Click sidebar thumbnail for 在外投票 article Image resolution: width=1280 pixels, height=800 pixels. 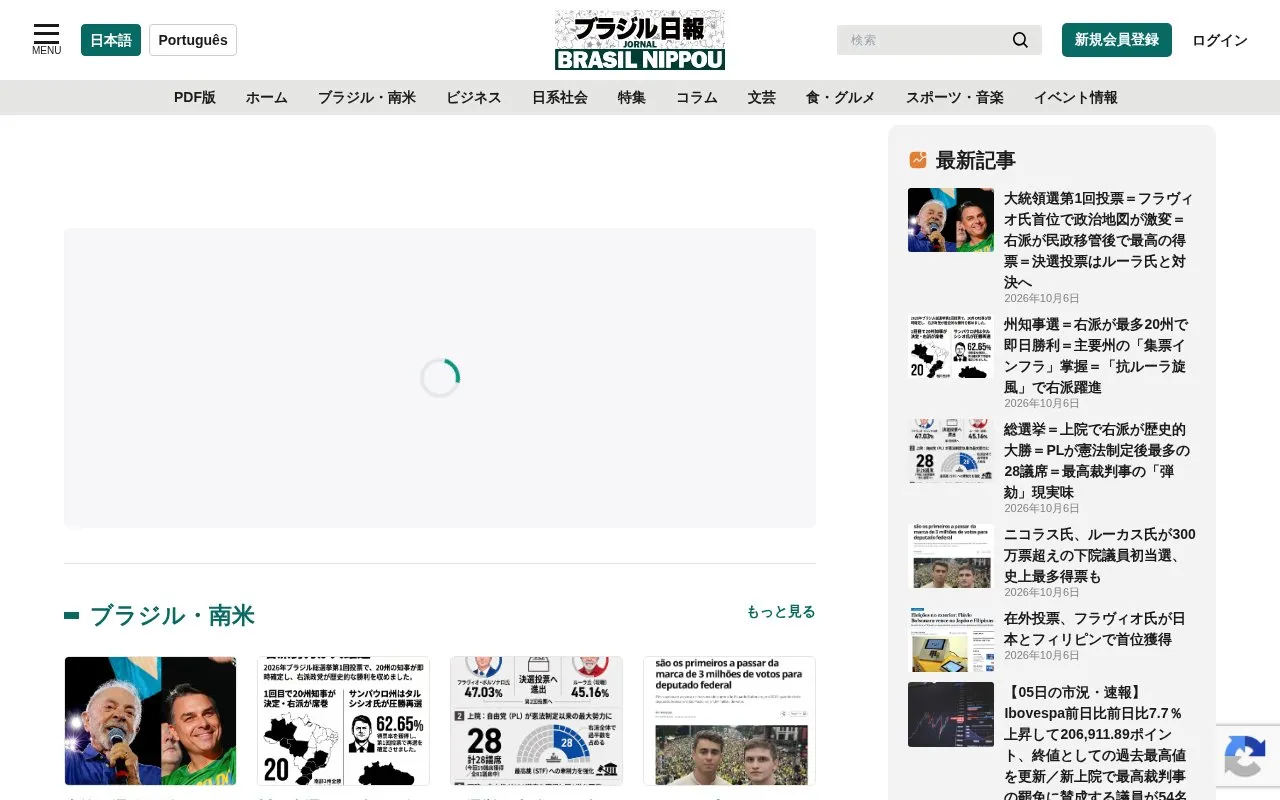pos(951,640)
